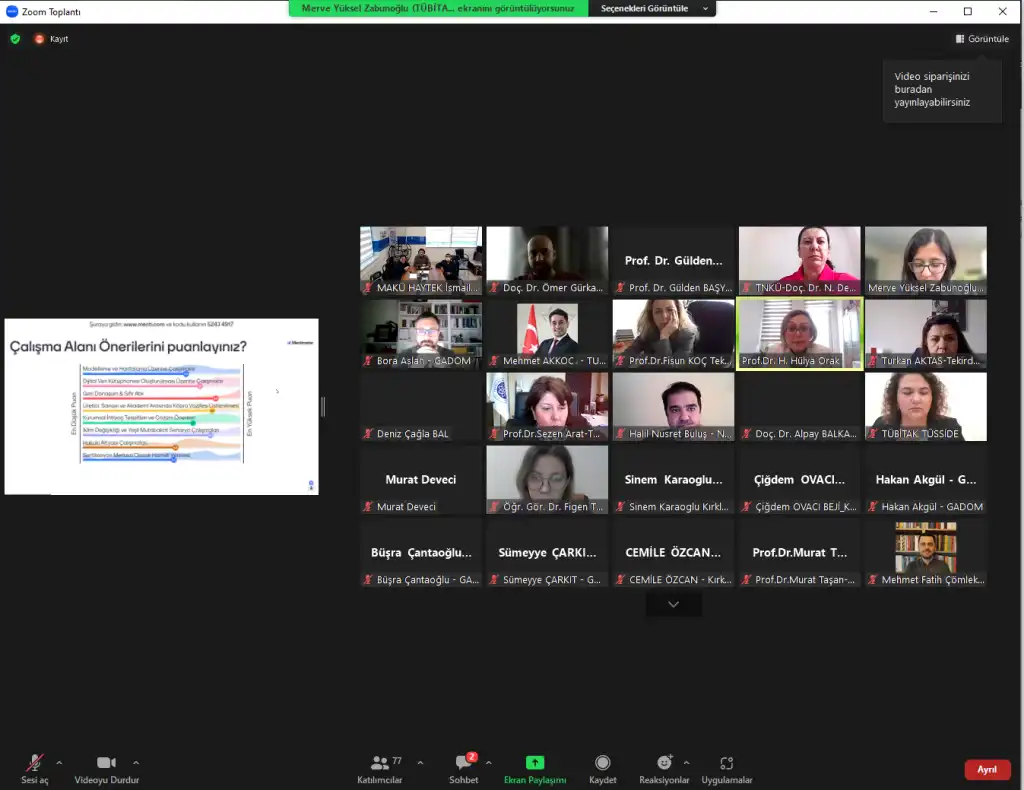
Task: Click the Kaydet record icon
Action: 602,763
